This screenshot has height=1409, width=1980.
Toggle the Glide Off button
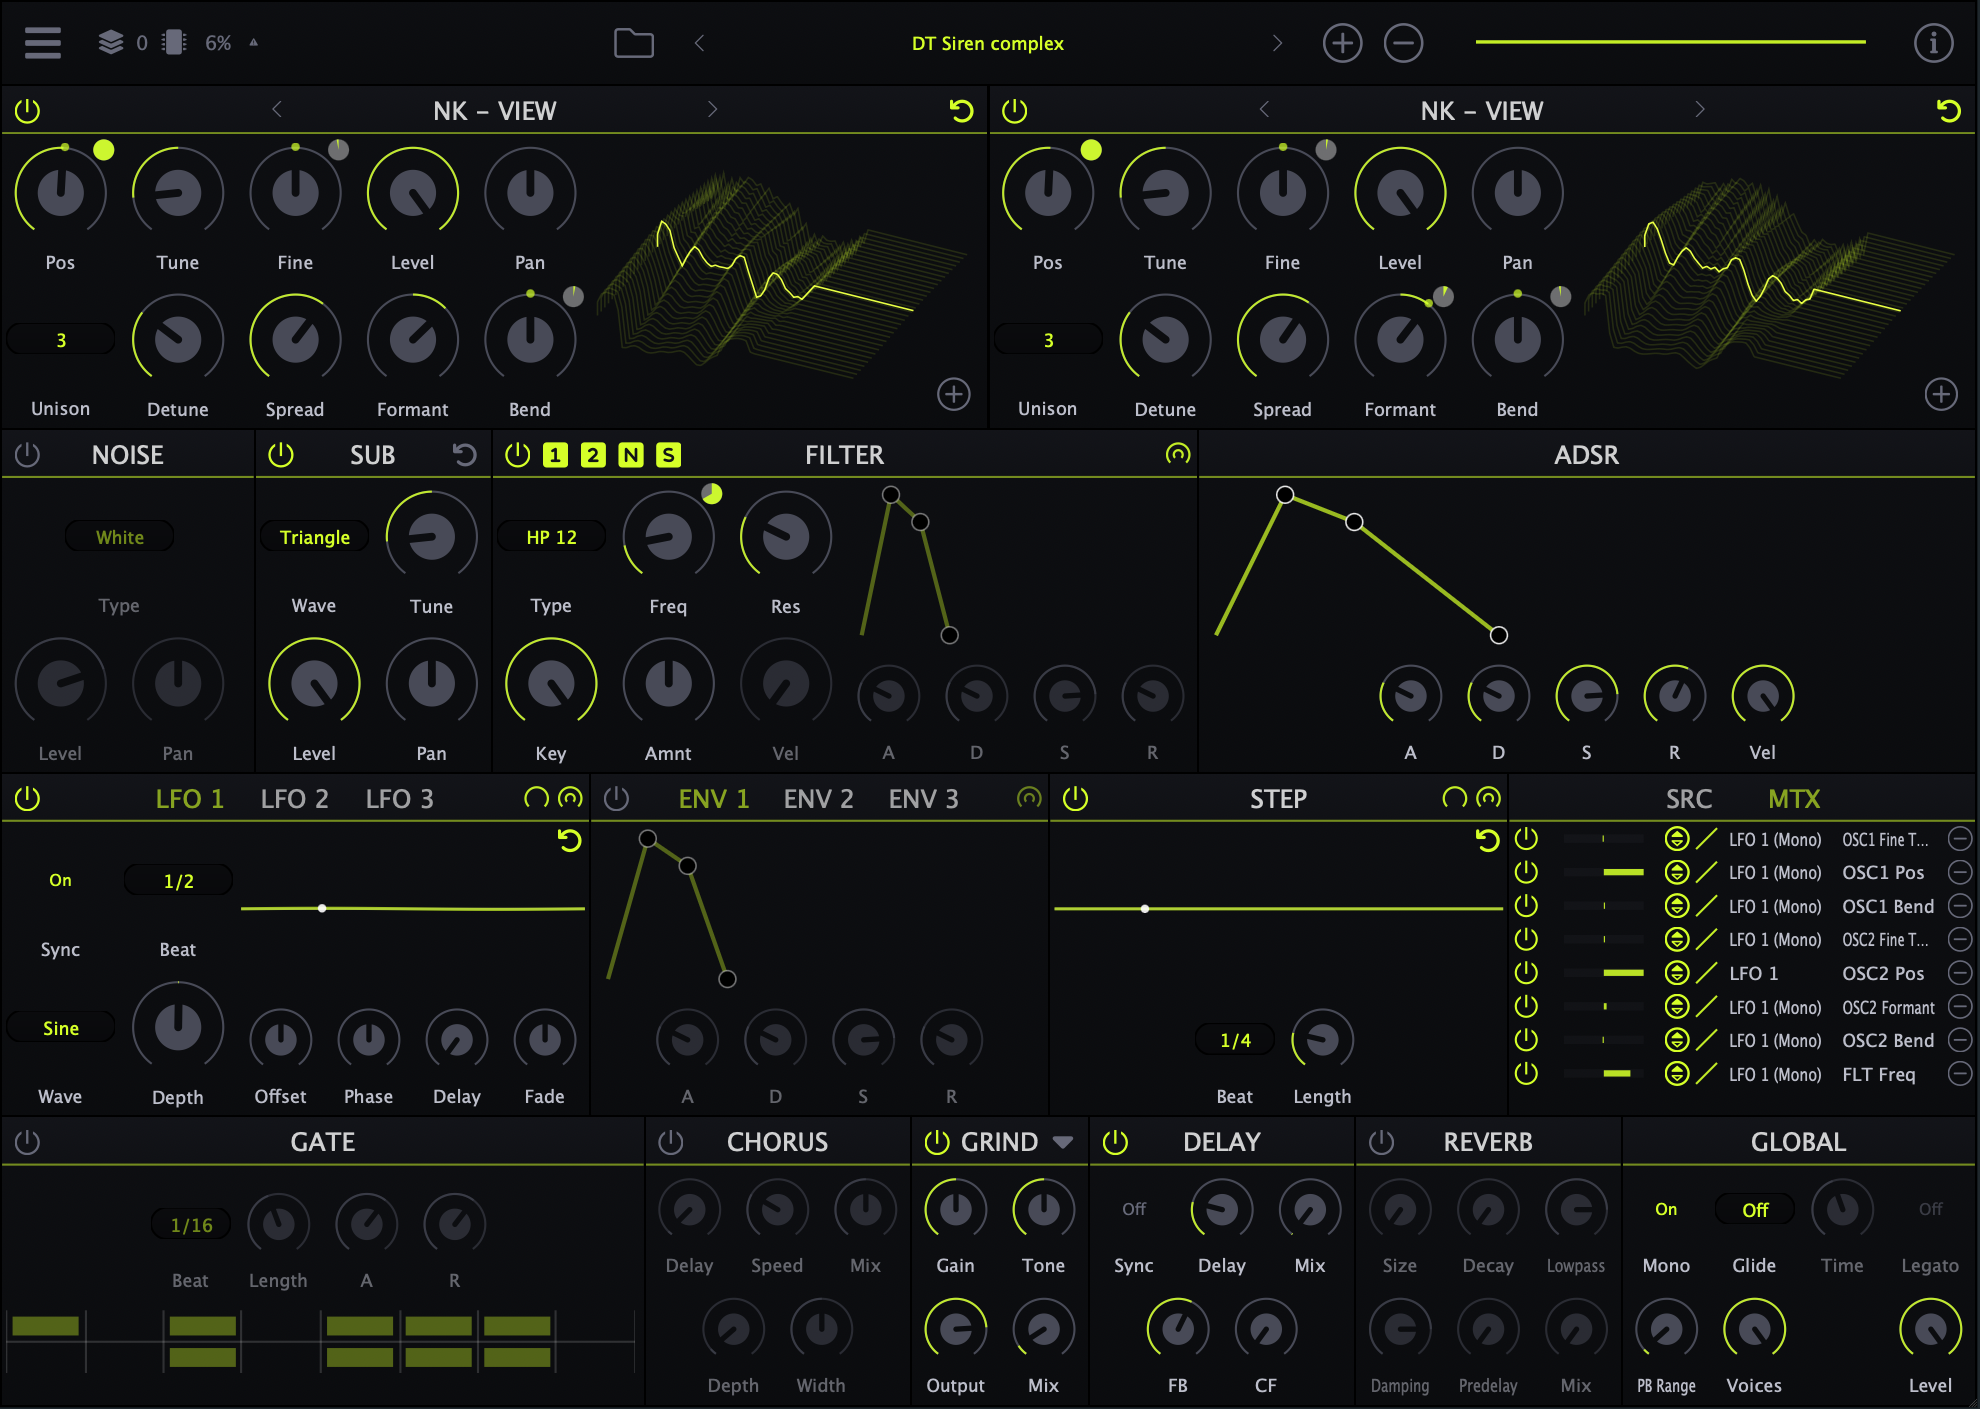(x=1755, y=1209)
